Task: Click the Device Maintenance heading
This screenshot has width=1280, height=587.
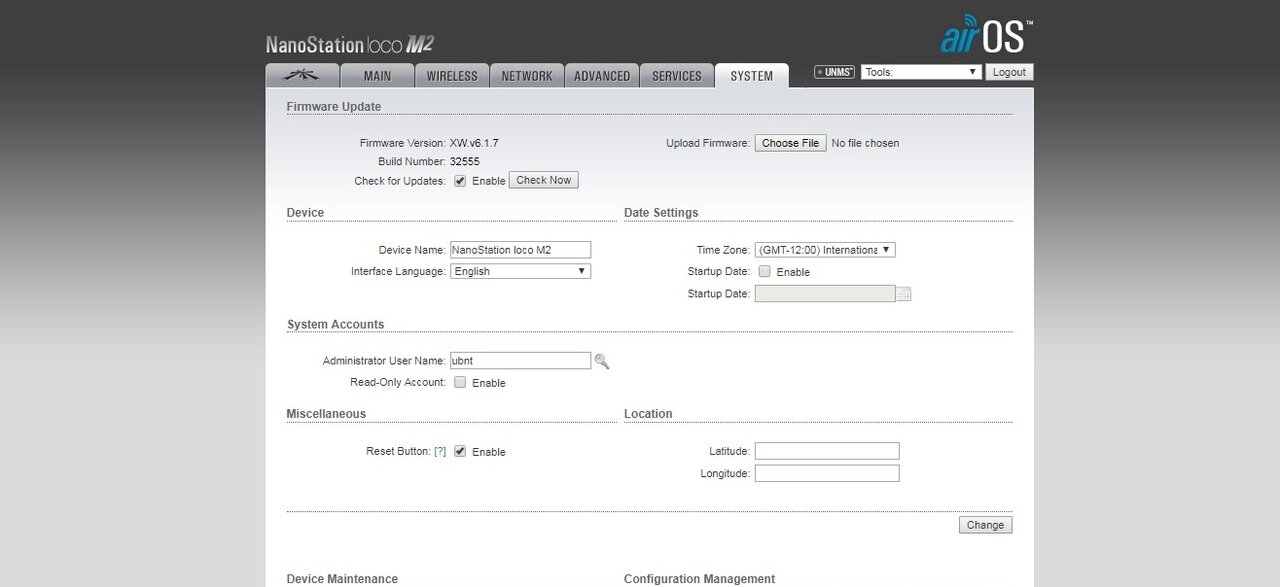Action: pyautogui.click(x=342, y=579)
